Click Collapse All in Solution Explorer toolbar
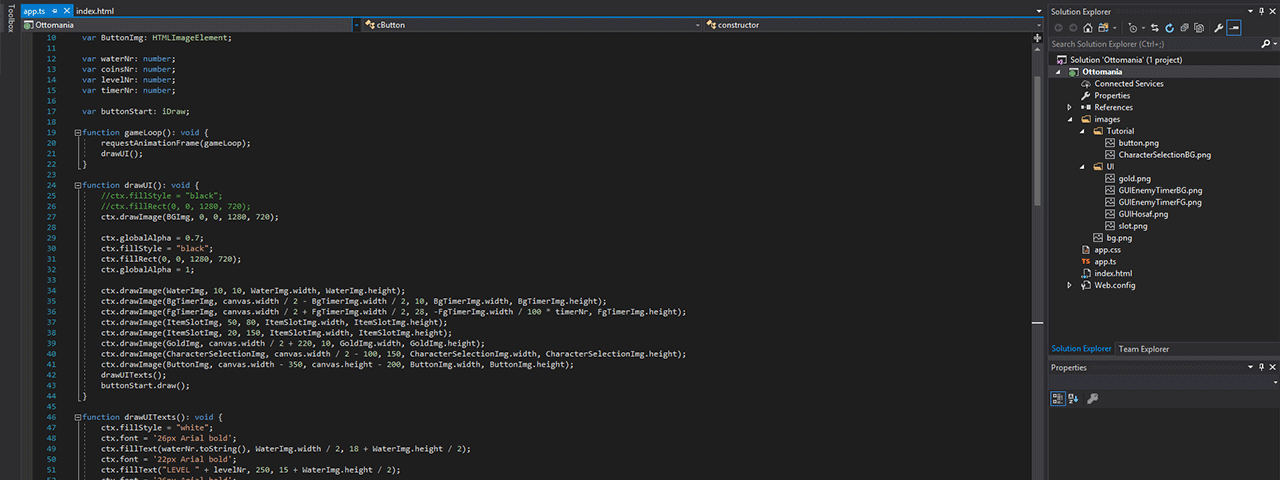This screenshot has width=1280, height=480. tap(1184, 28)
